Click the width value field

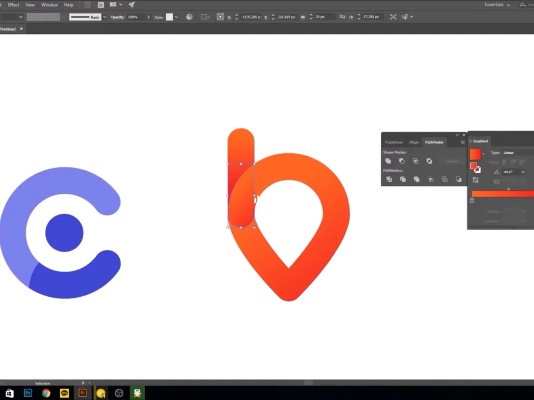[x=324, y=16]
